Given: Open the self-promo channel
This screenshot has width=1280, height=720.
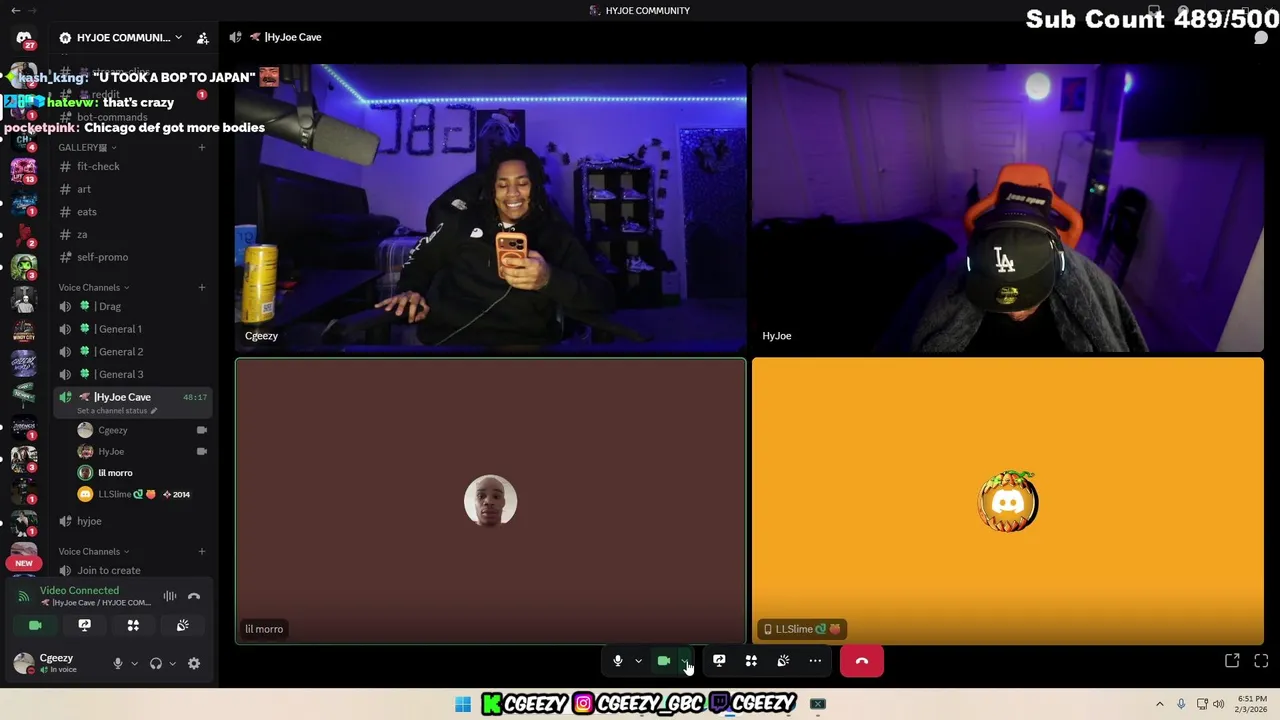Looking at the screenshot, I should tap(132, 257).
